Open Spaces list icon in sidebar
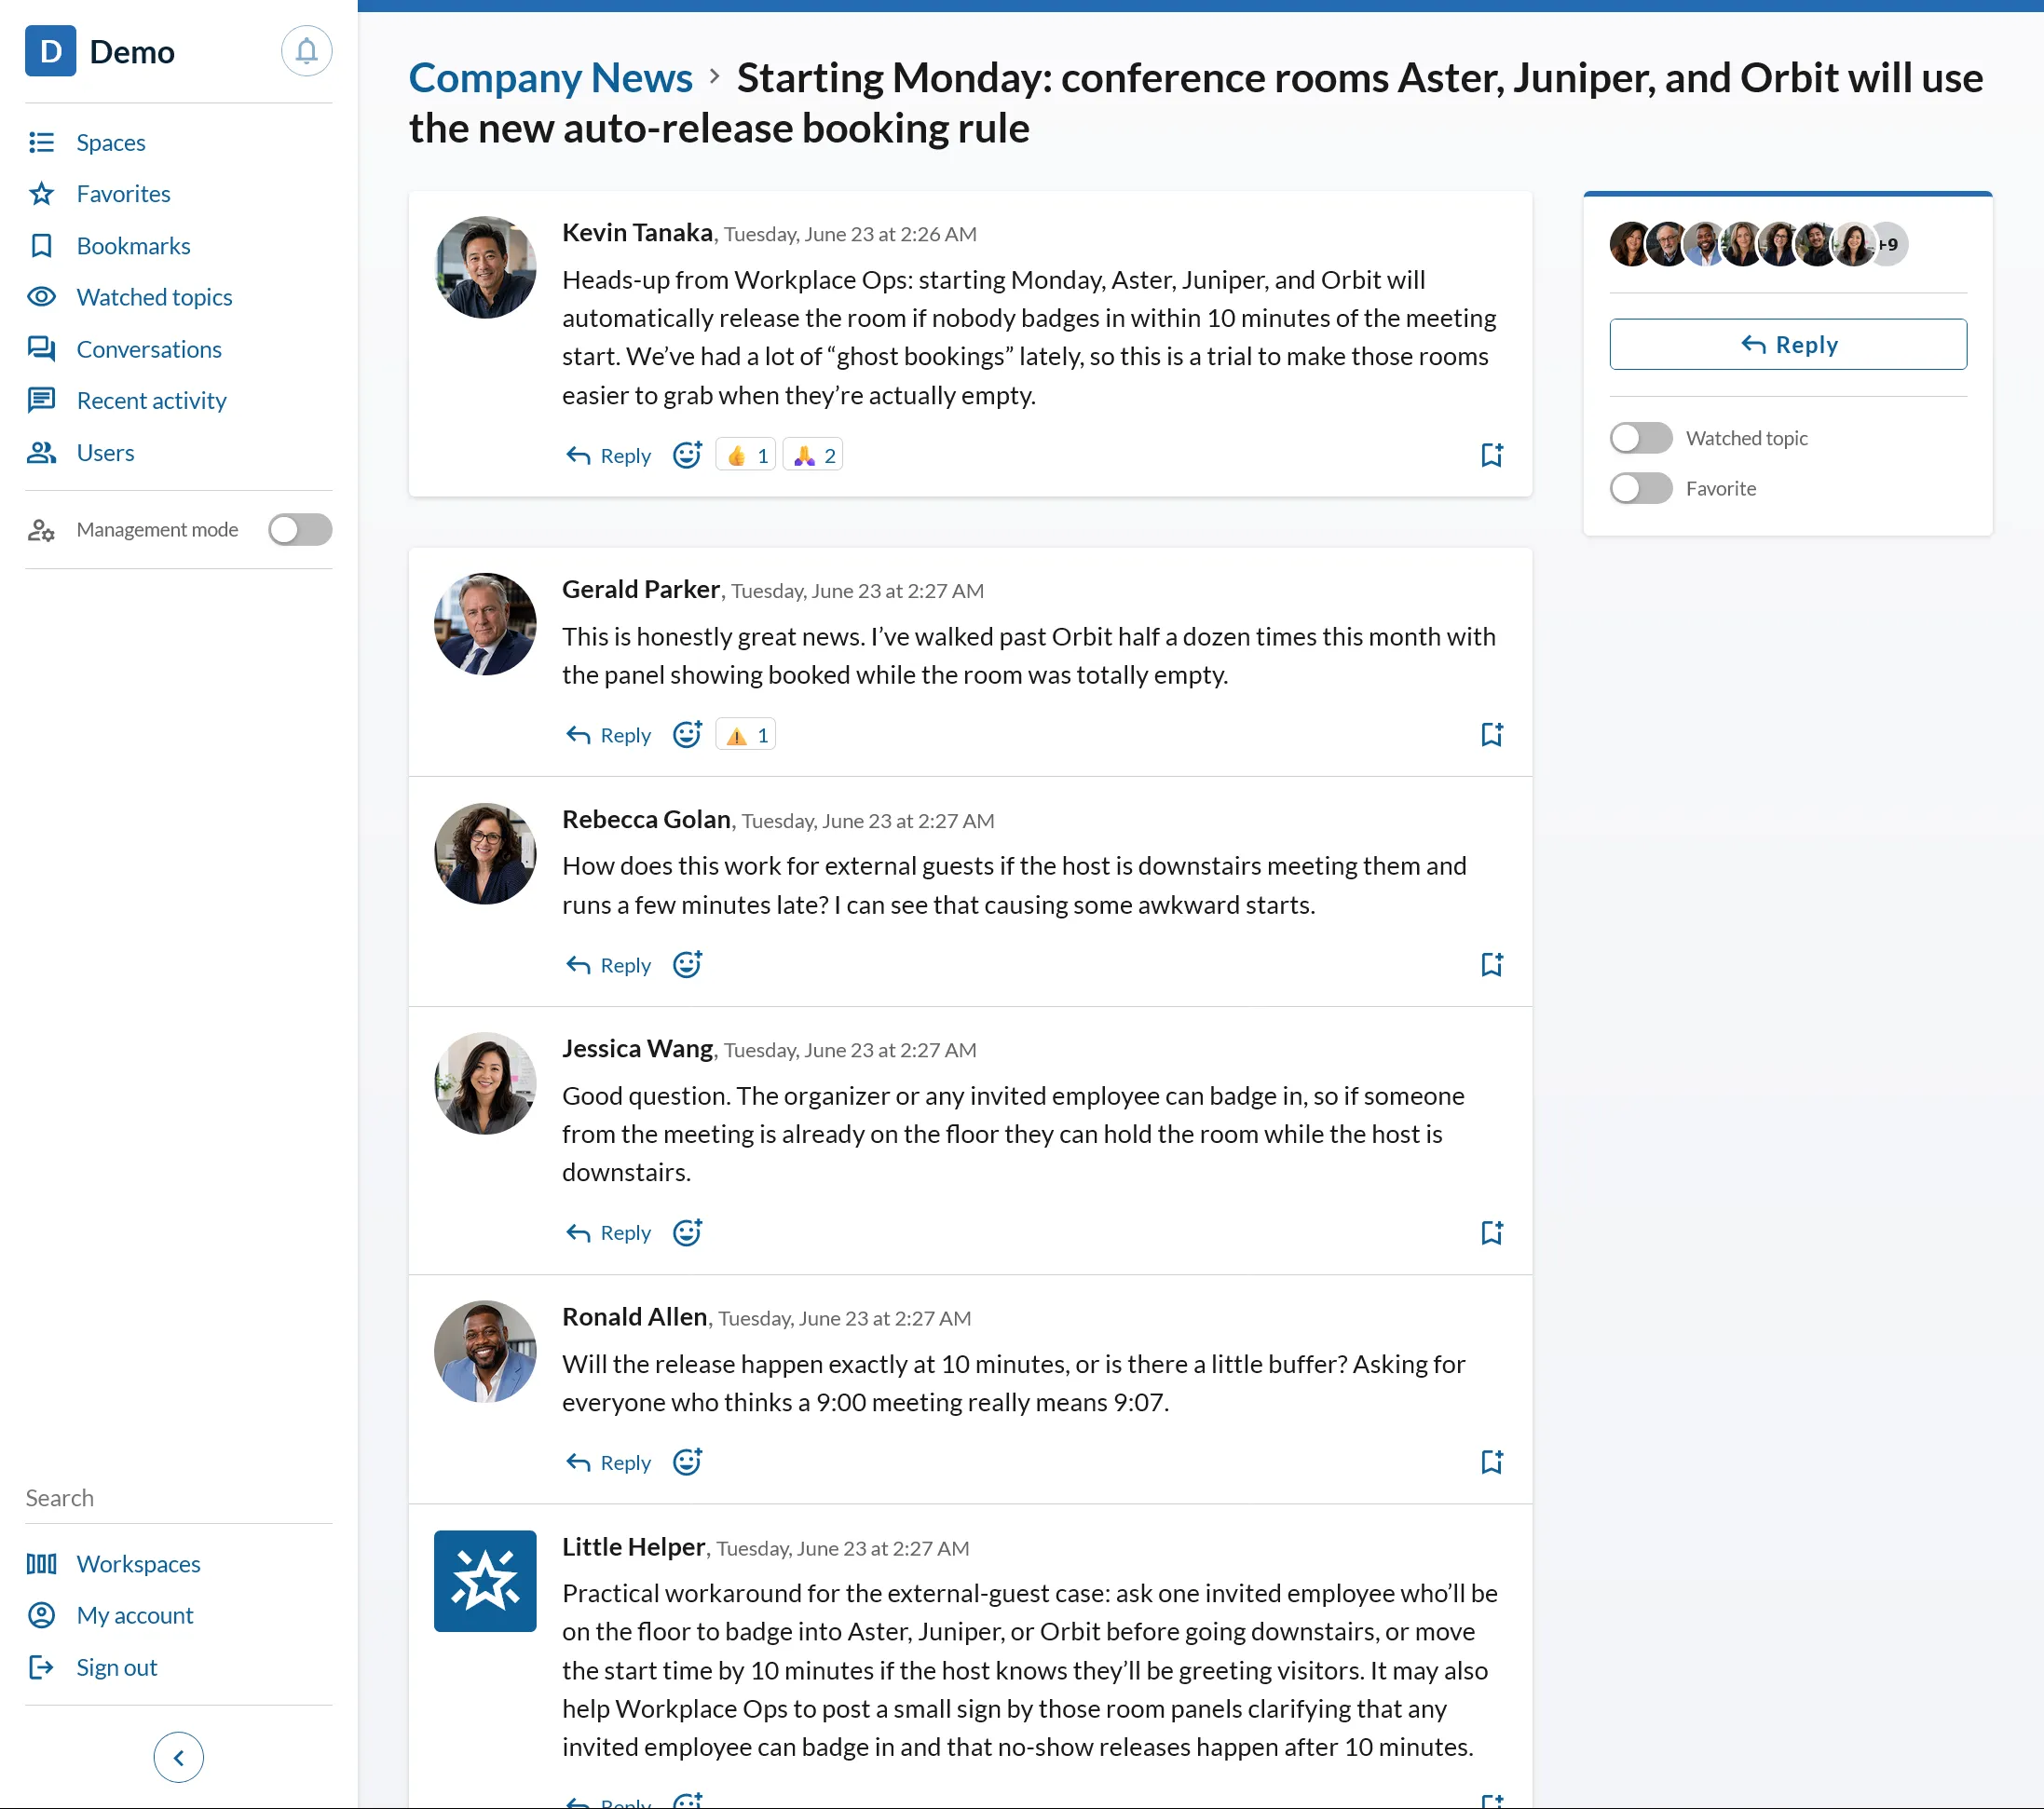Image resolution: width=2044 pixels, height=1809 pixels. click(41, 142)
